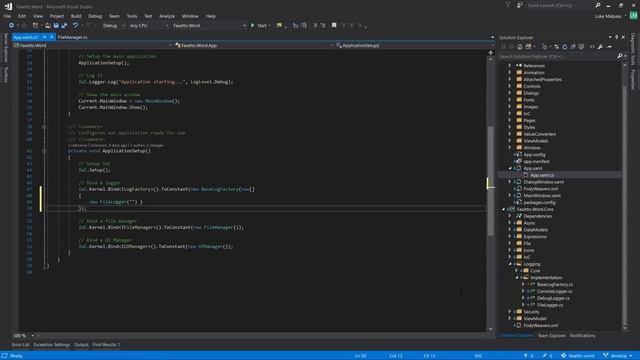Expand the ViewModels folder in Solution Explorer
Viewport: 640px width, 360px height.
(509, 141)
